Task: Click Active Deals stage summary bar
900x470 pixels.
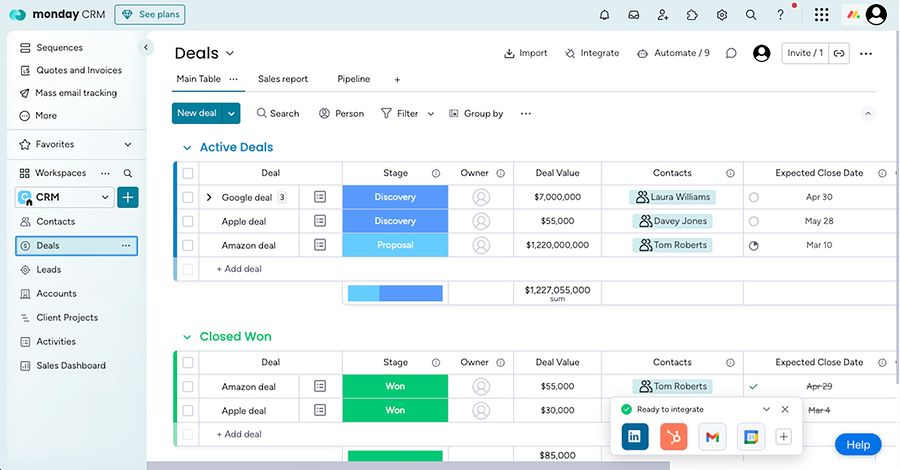Action: point(395,293)
